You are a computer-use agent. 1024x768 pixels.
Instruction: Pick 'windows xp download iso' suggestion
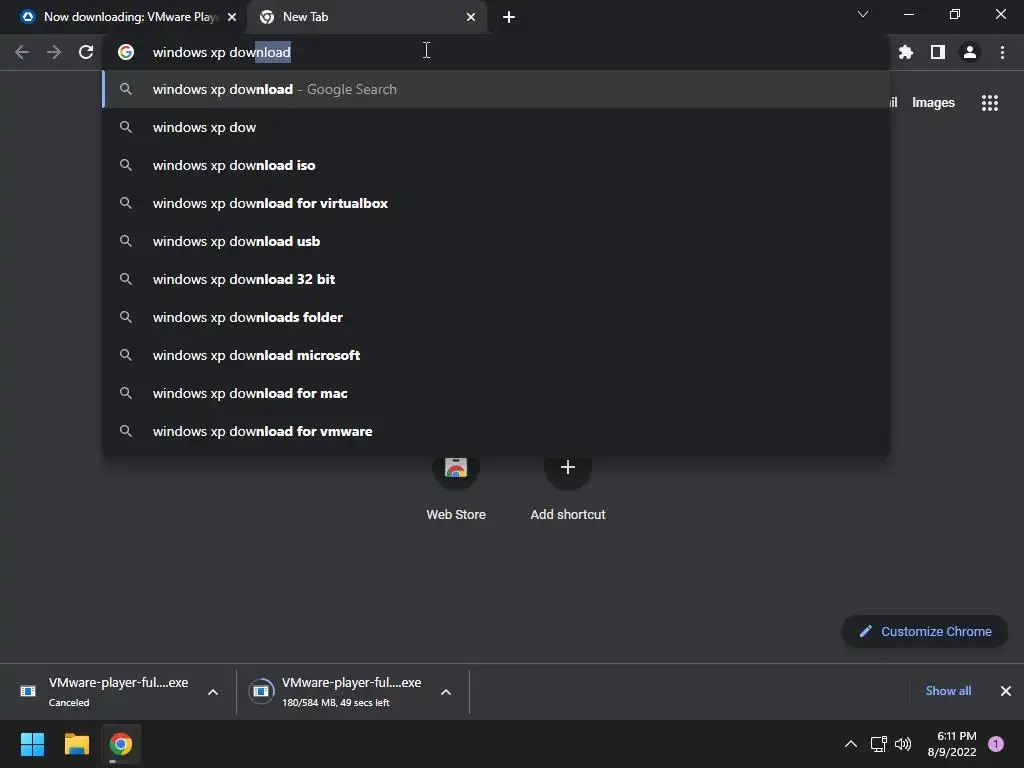pos(496,165)
